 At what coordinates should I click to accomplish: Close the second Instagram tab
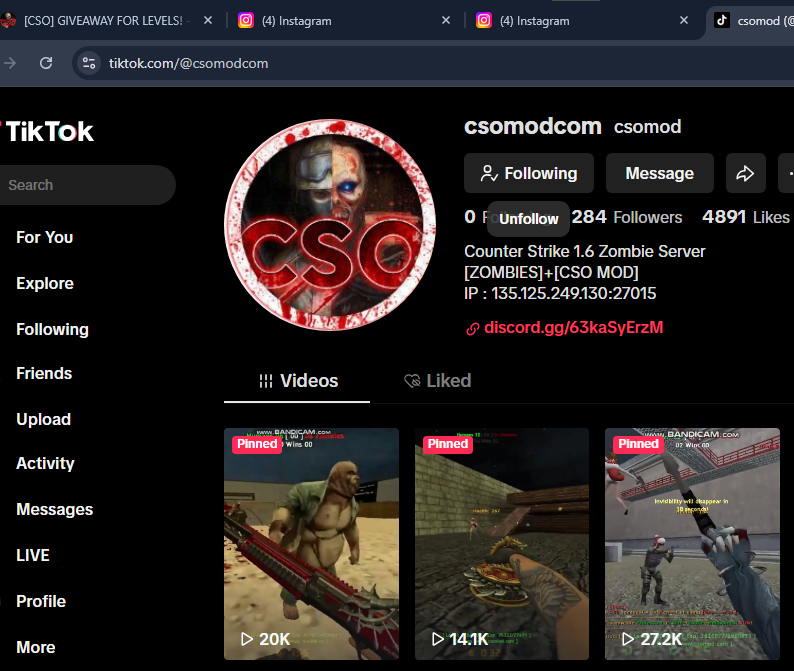[684, 20]
